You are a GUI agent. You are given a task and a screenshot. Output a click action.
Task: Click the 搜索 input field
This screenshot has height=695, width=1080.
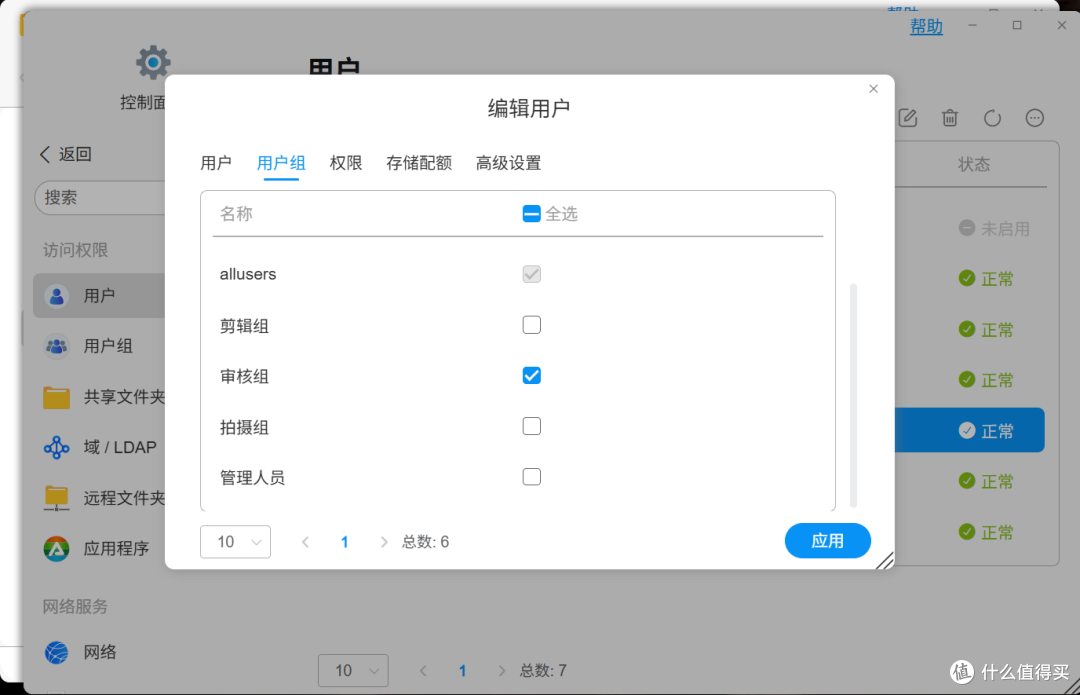coord(100,198)
